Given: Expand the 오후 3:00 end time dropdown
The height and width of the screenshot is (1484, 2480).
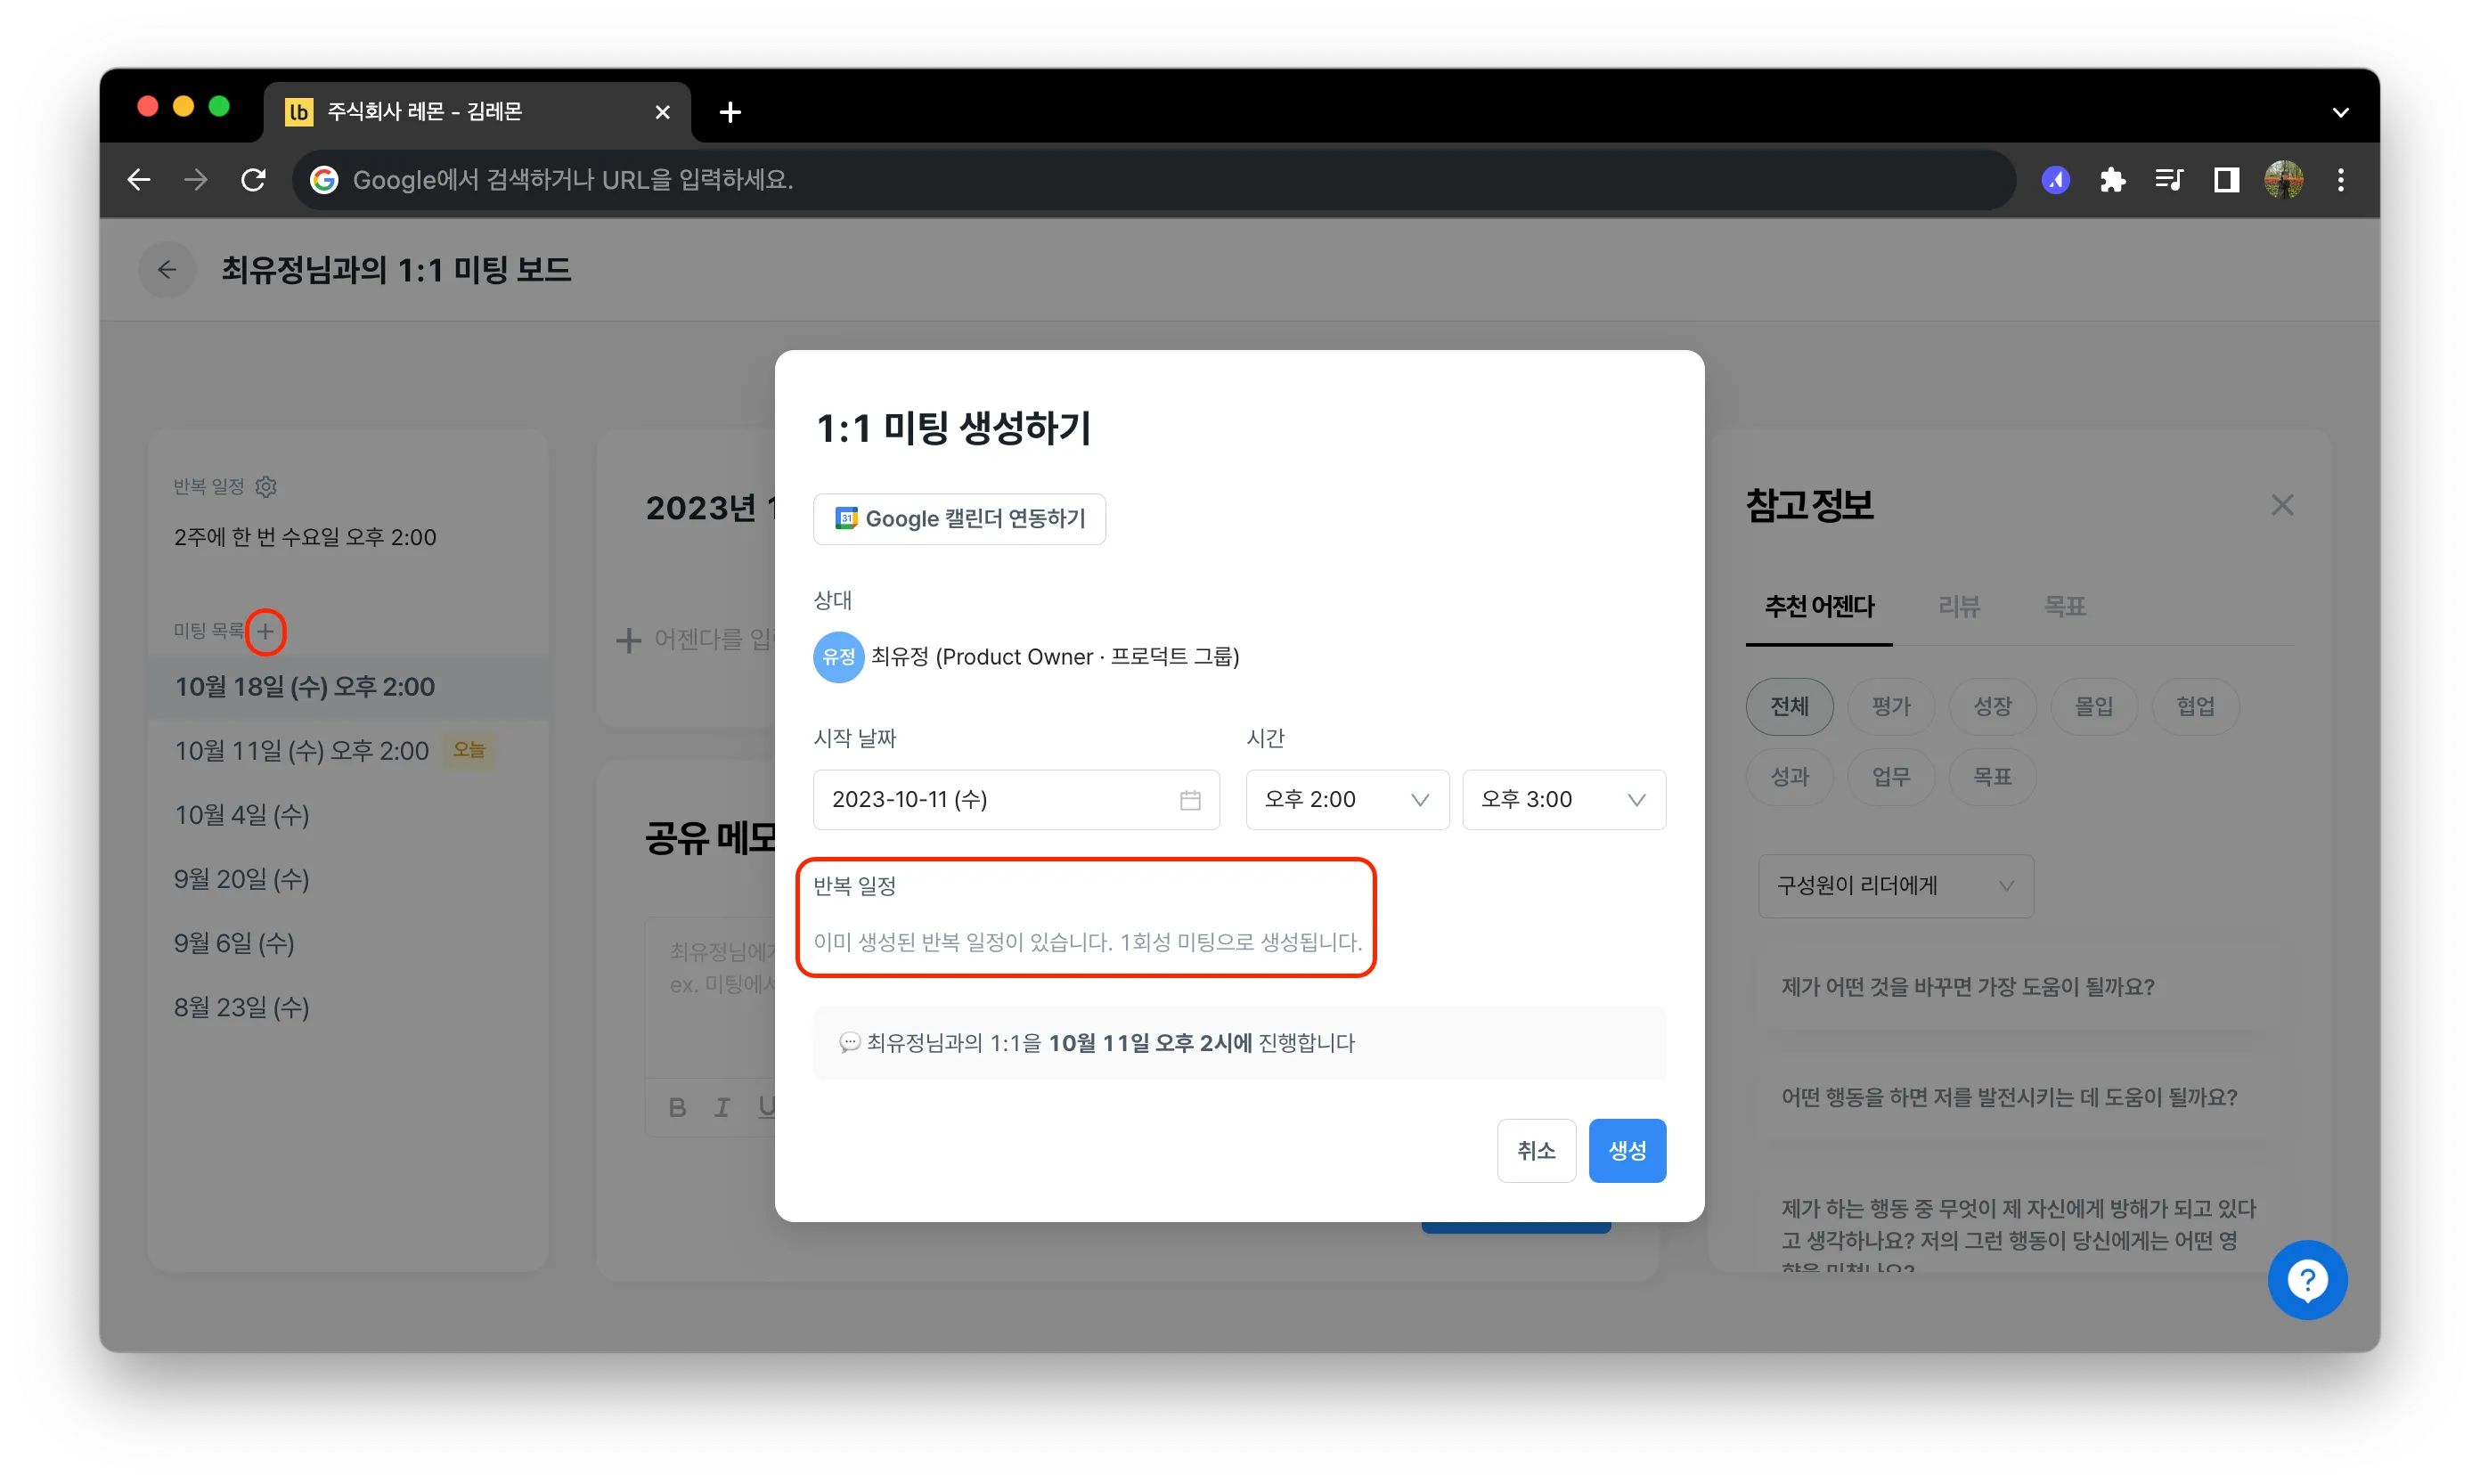Looking at the screenshot, I should [x=1564, y=799].
